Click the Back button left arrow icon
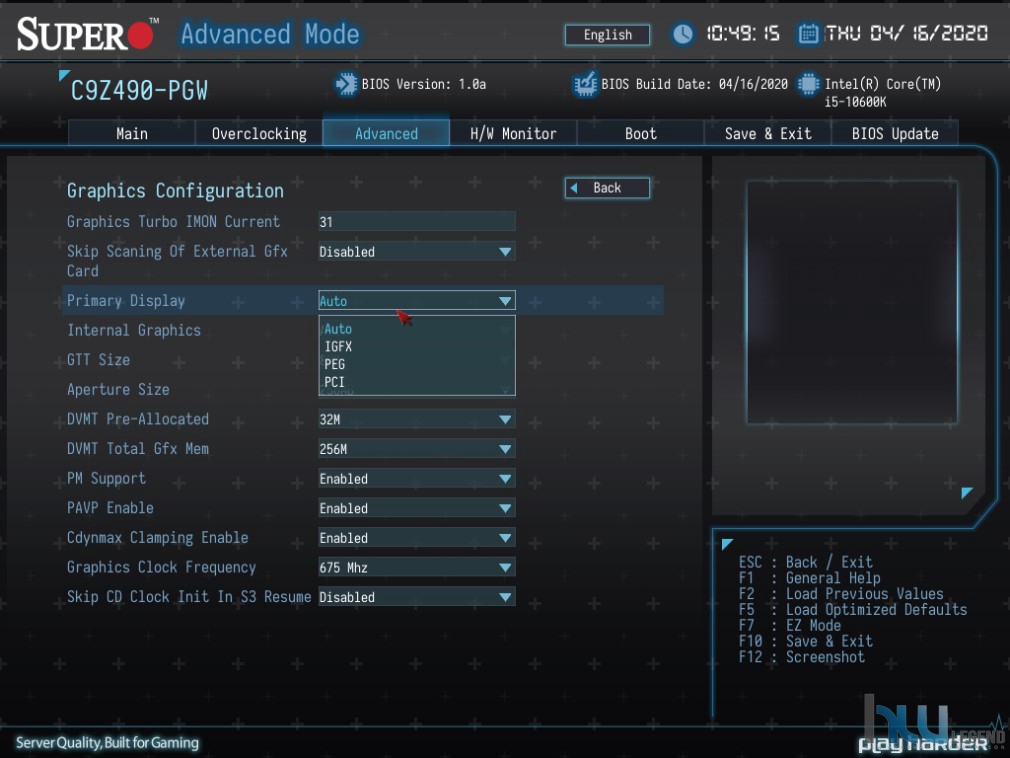Image resolution: width=1010 pixels, height=758 pixels. (573, 188)
